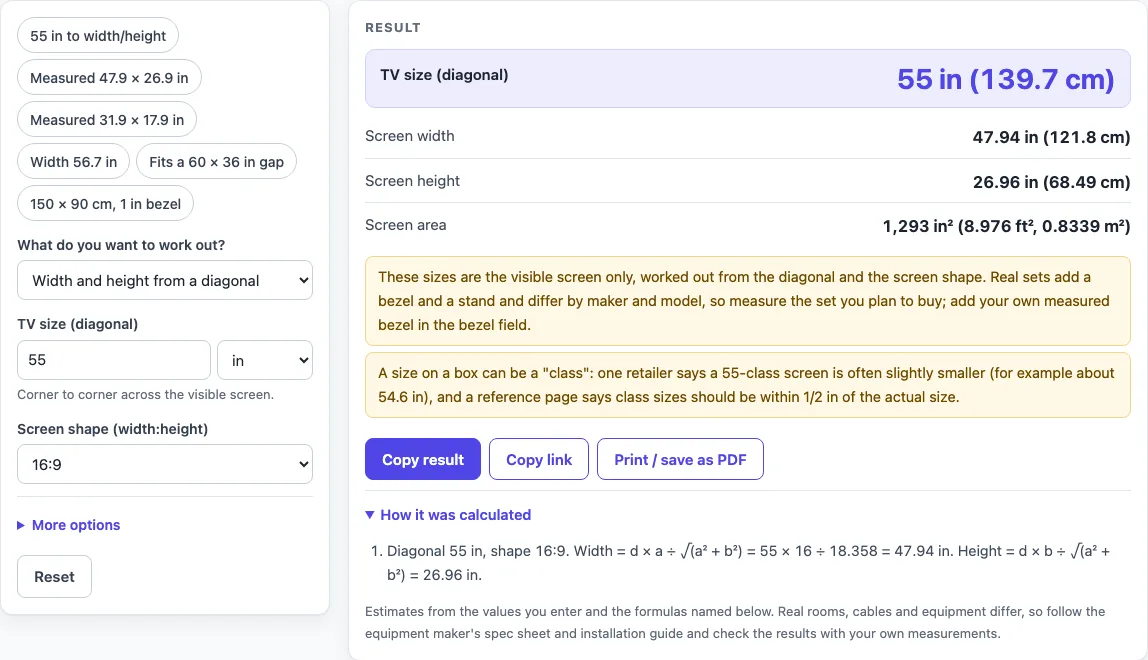This screenshot has height=660, width=1148.
Task: Click the screen width value '47.94 in (121.8 cm)'
Action: click(1051, 137)
